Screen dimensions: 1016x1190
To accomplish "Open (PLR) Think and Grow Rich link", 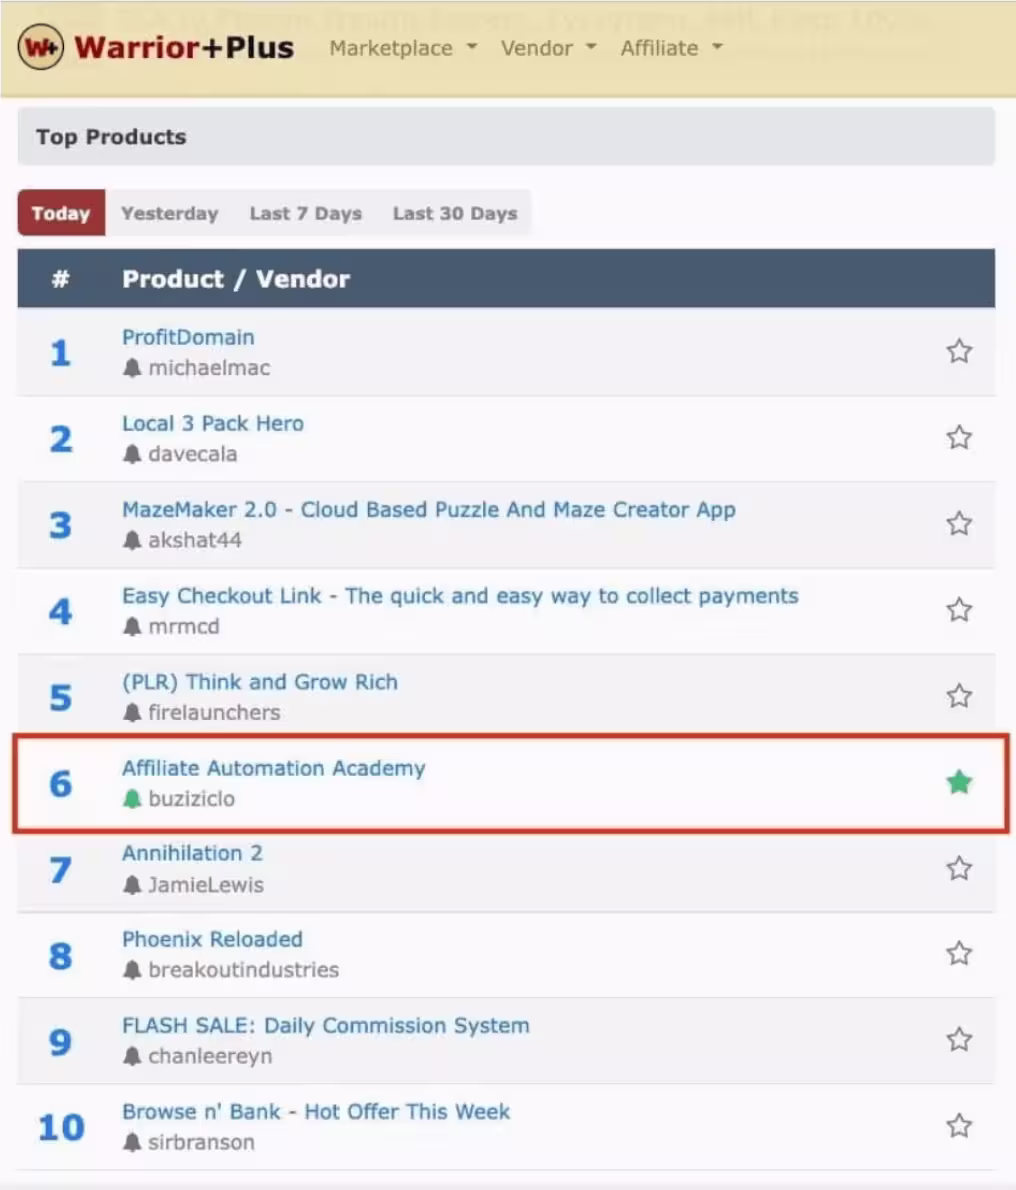I will click(x=260, y=682).
